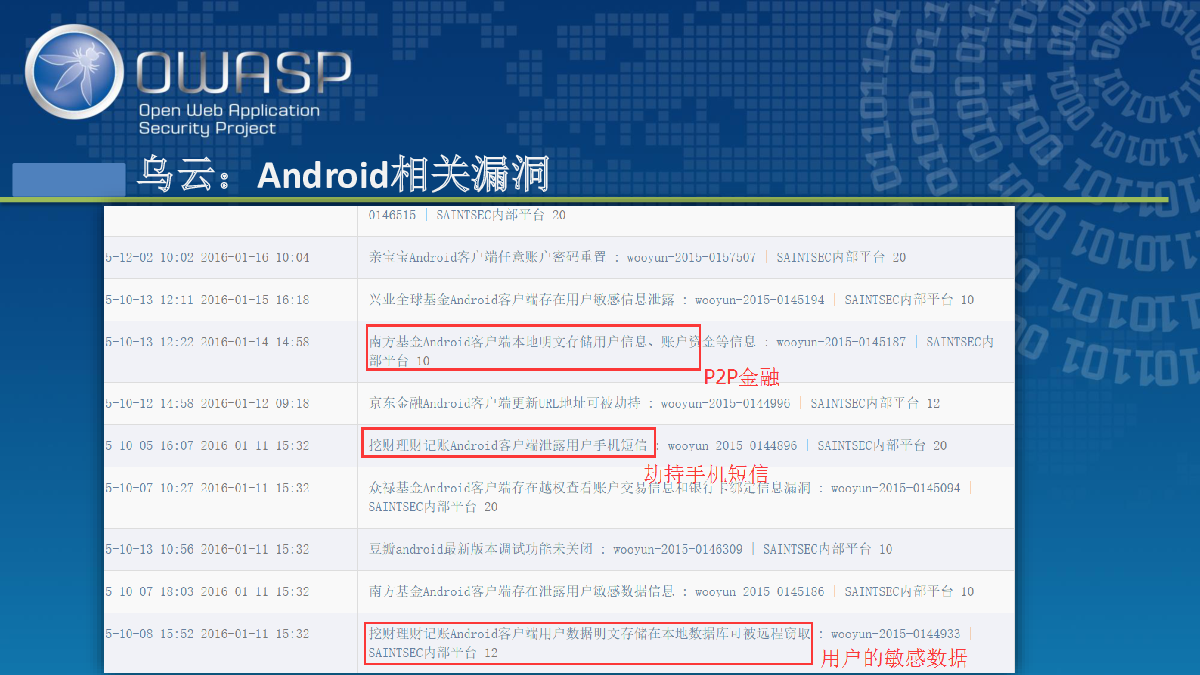The width and height of the screenshot is (1200, 675).
Task: Click "SAINTSEC内部平台 12" in the 京东金融 row
Action: pos(875,403)
